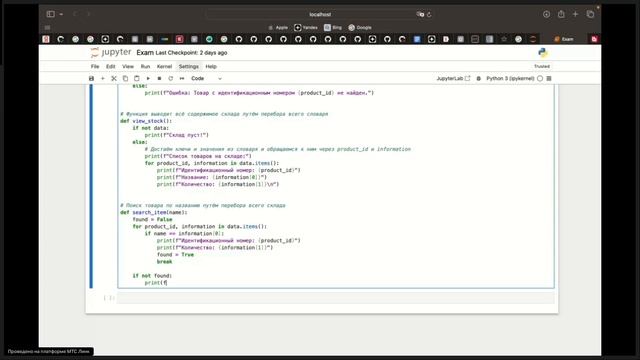Save the notebook with the floppy disk icon

91,78
